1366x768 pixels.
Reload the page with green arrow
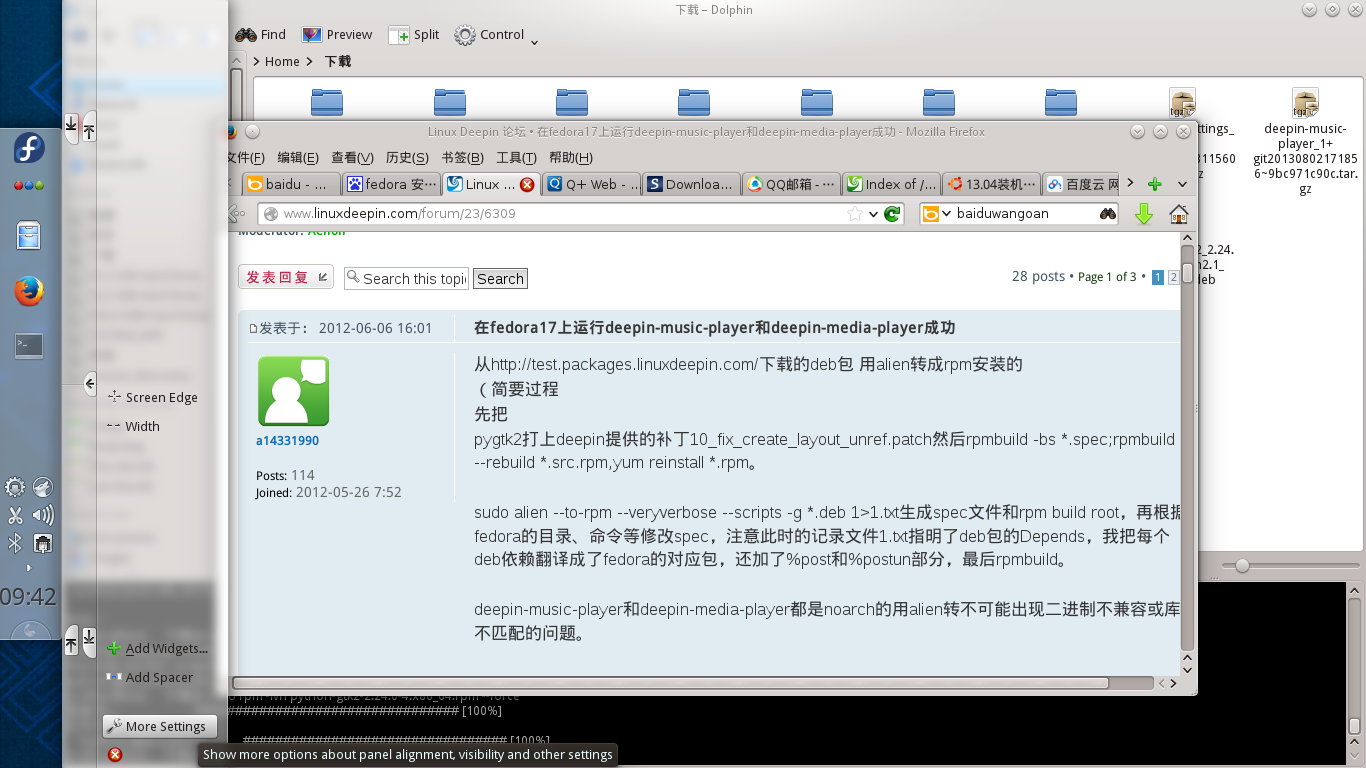(x=891, y=213)
